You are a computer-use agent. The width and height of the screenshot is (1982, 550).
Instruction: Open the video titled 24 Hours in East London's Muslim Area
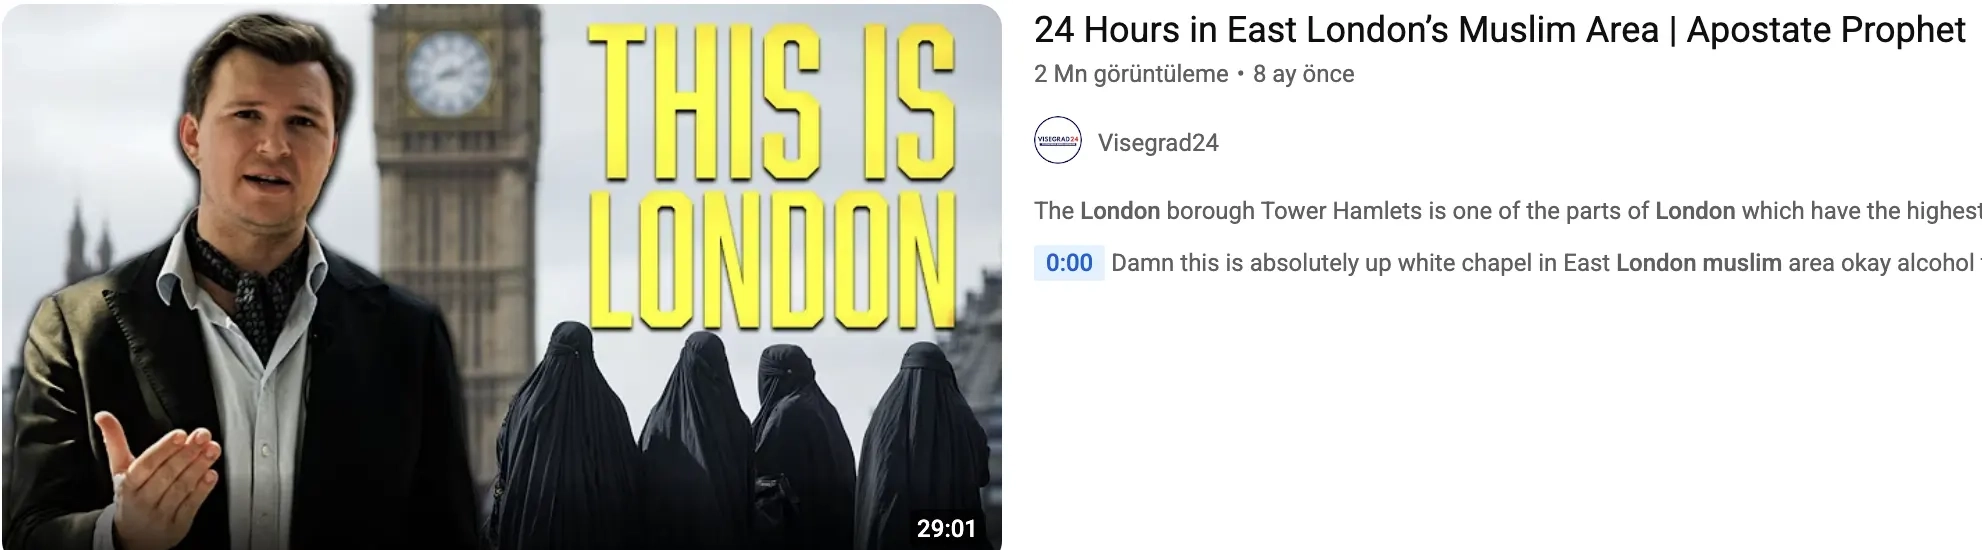coord(1499,30)
